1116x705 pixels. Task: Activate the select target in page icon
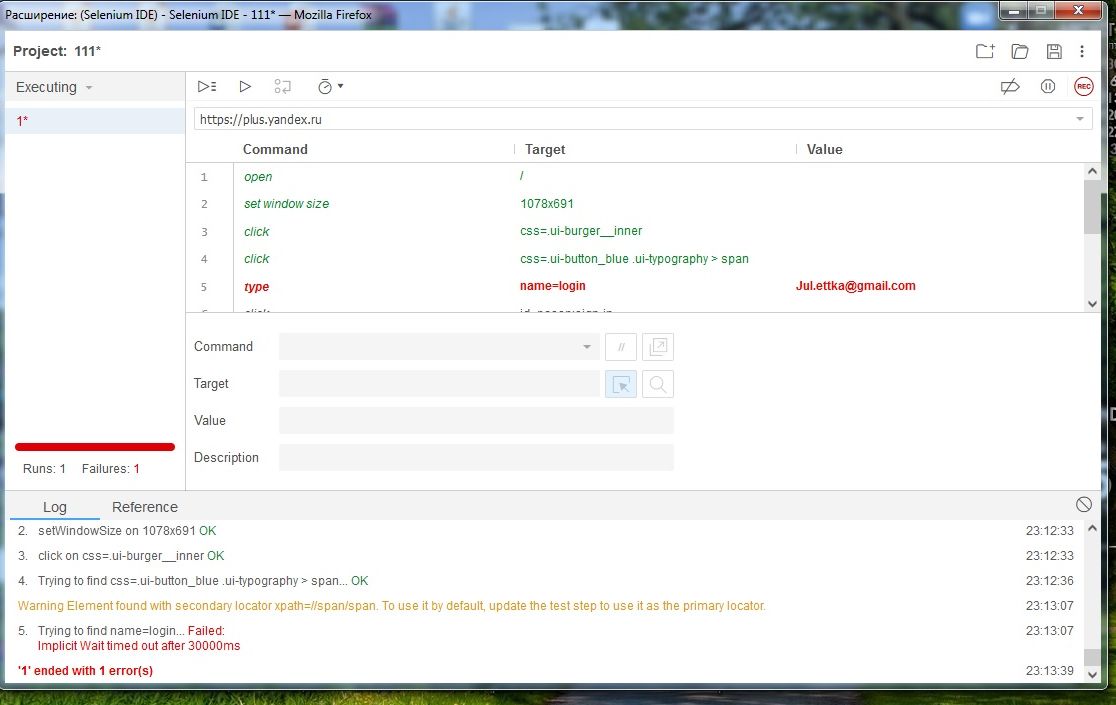click(x=621, y=384)
